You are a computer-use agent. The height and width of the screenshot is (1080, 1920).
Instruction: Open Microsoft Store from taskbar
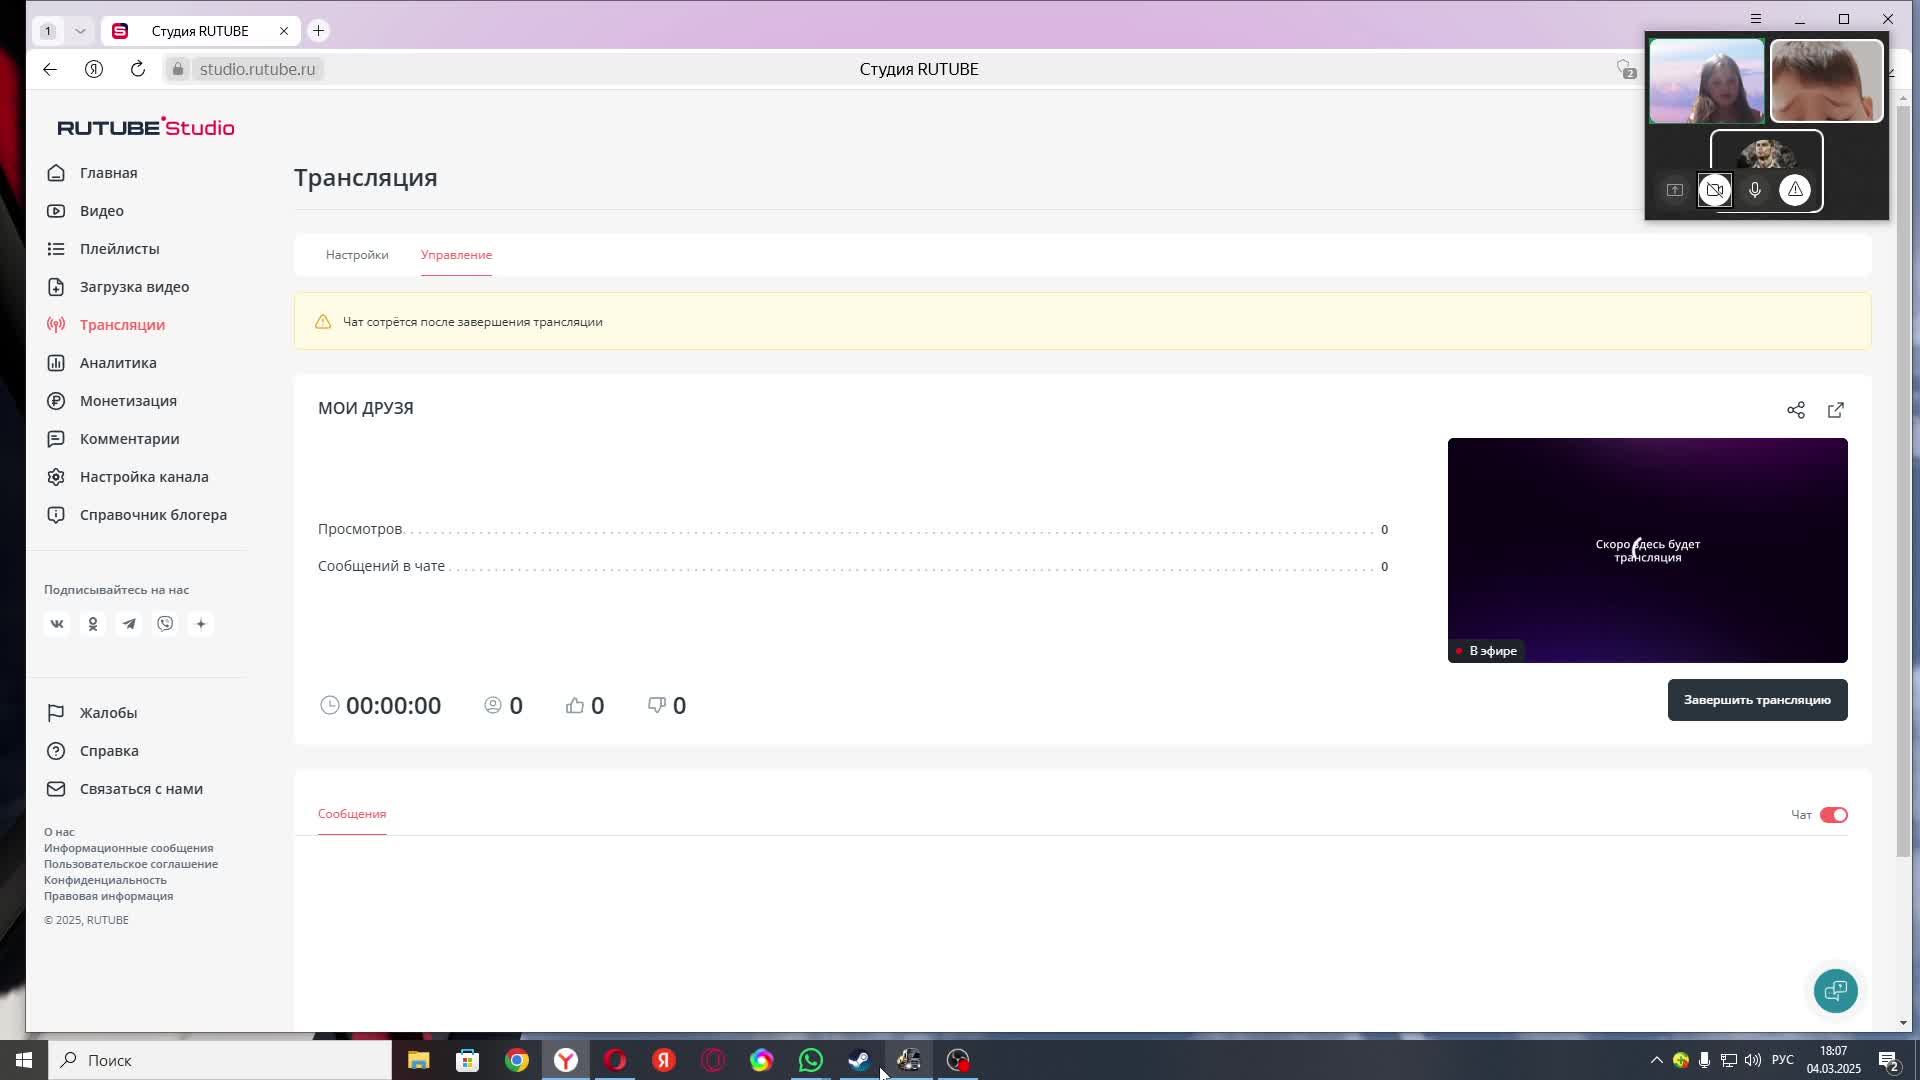(468, 1060)
